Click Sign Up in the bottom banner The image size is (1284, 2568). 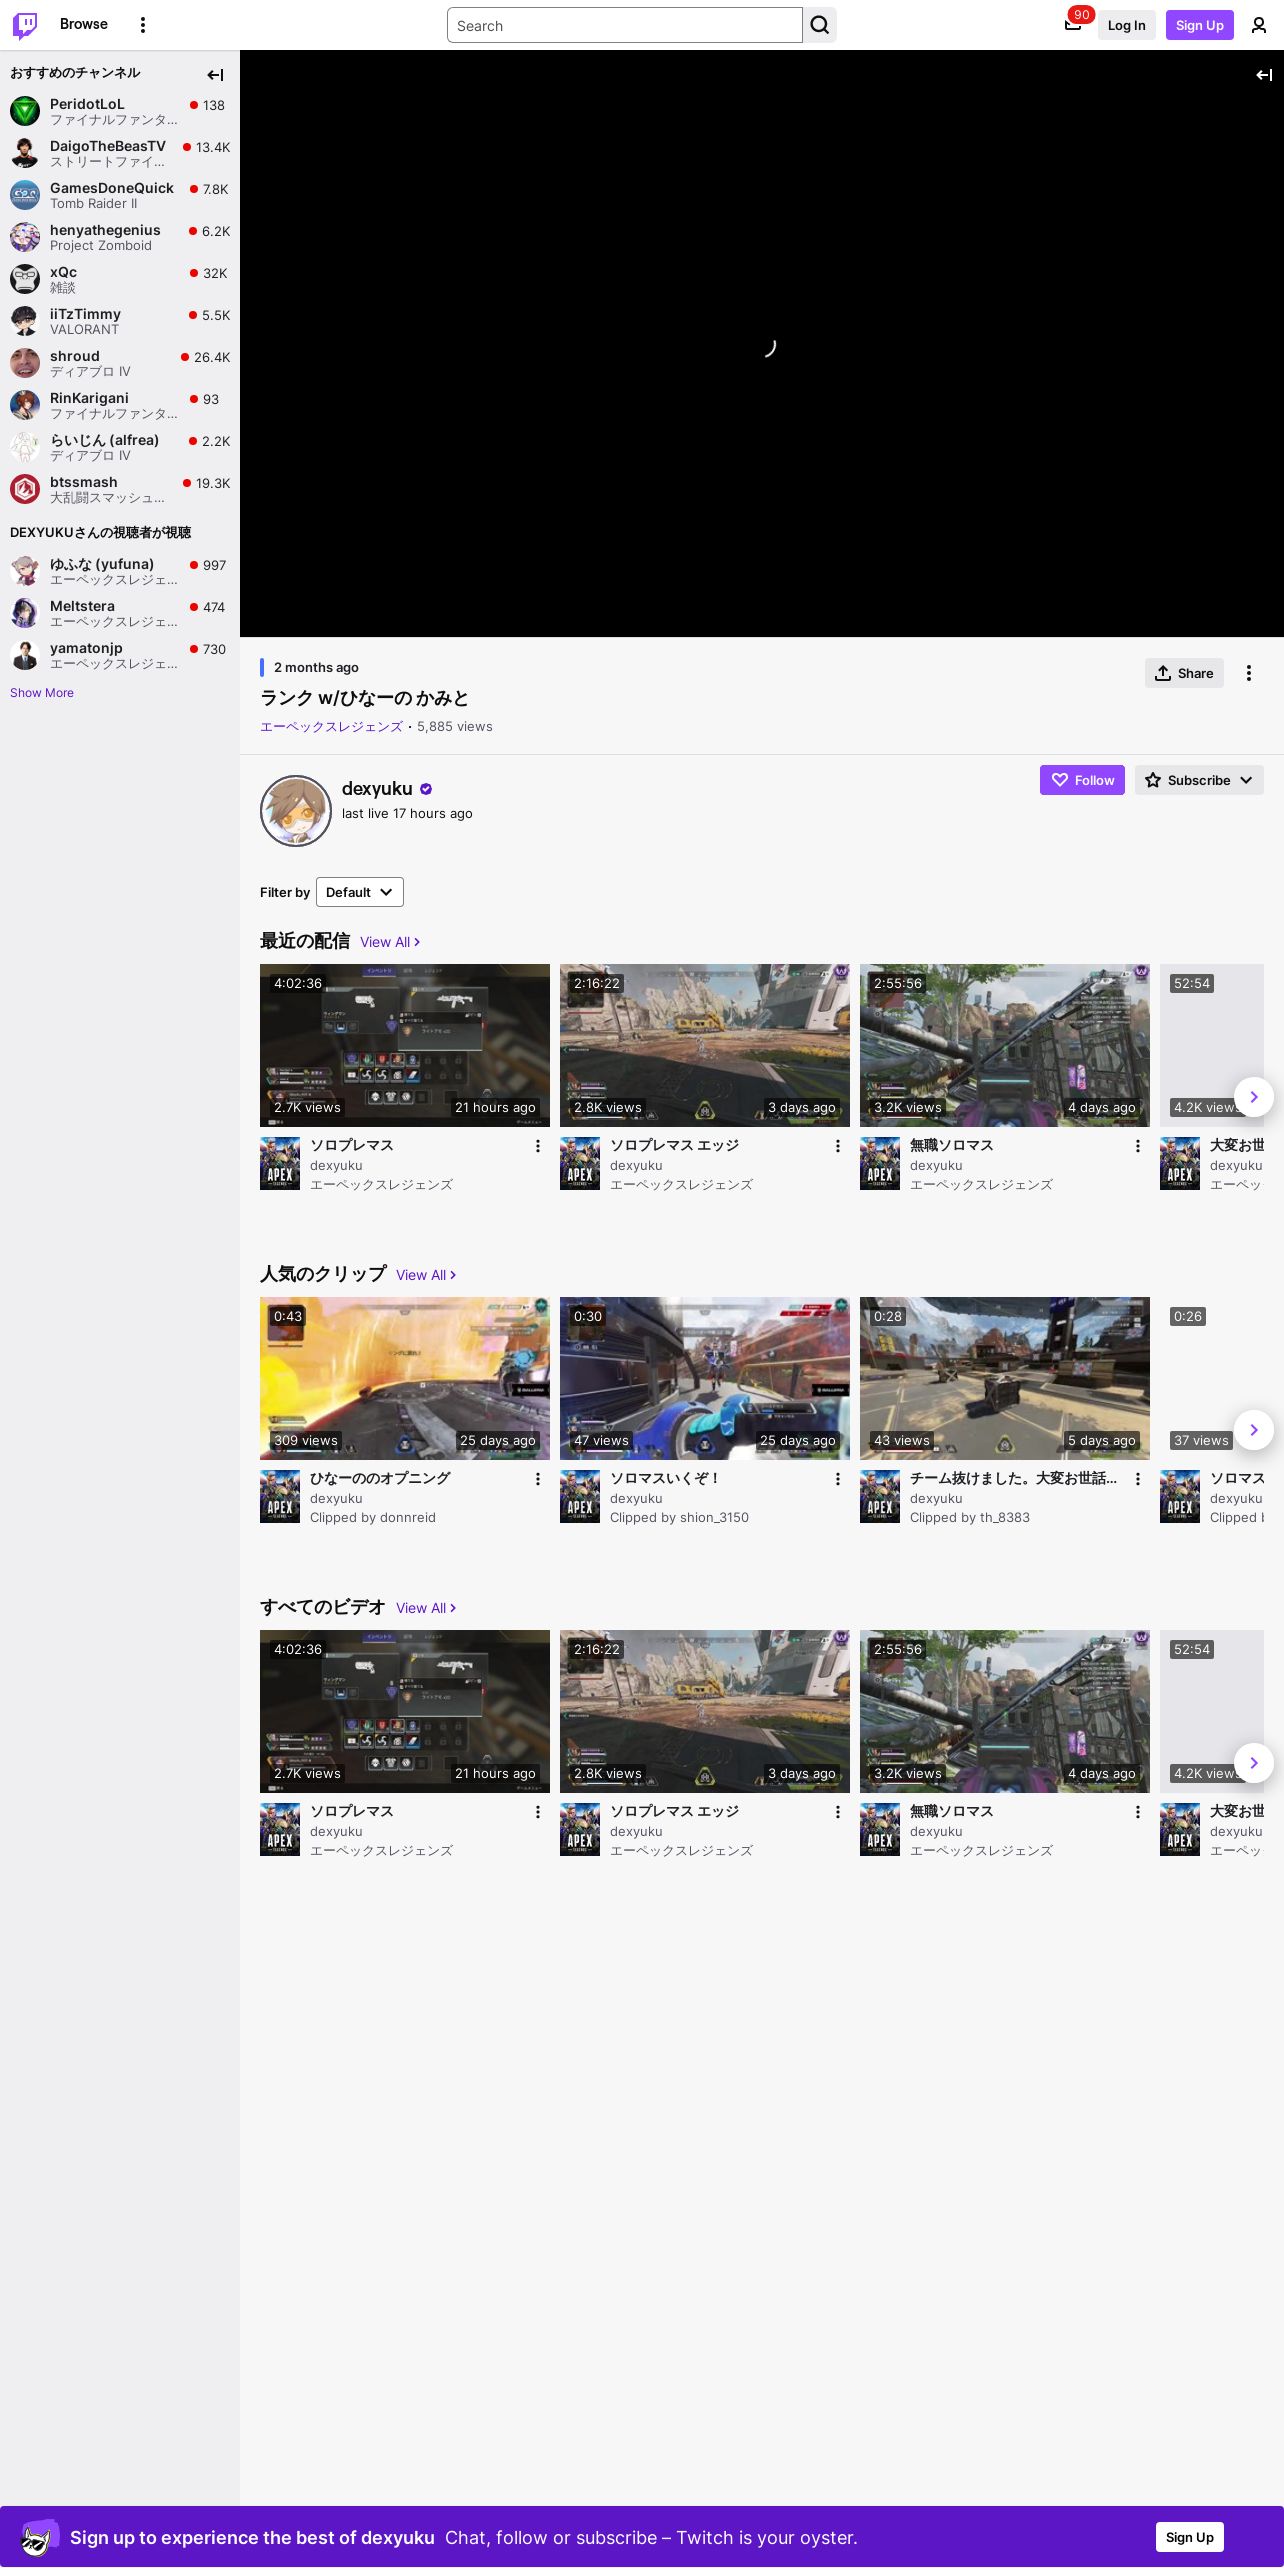point(1190,2537)
